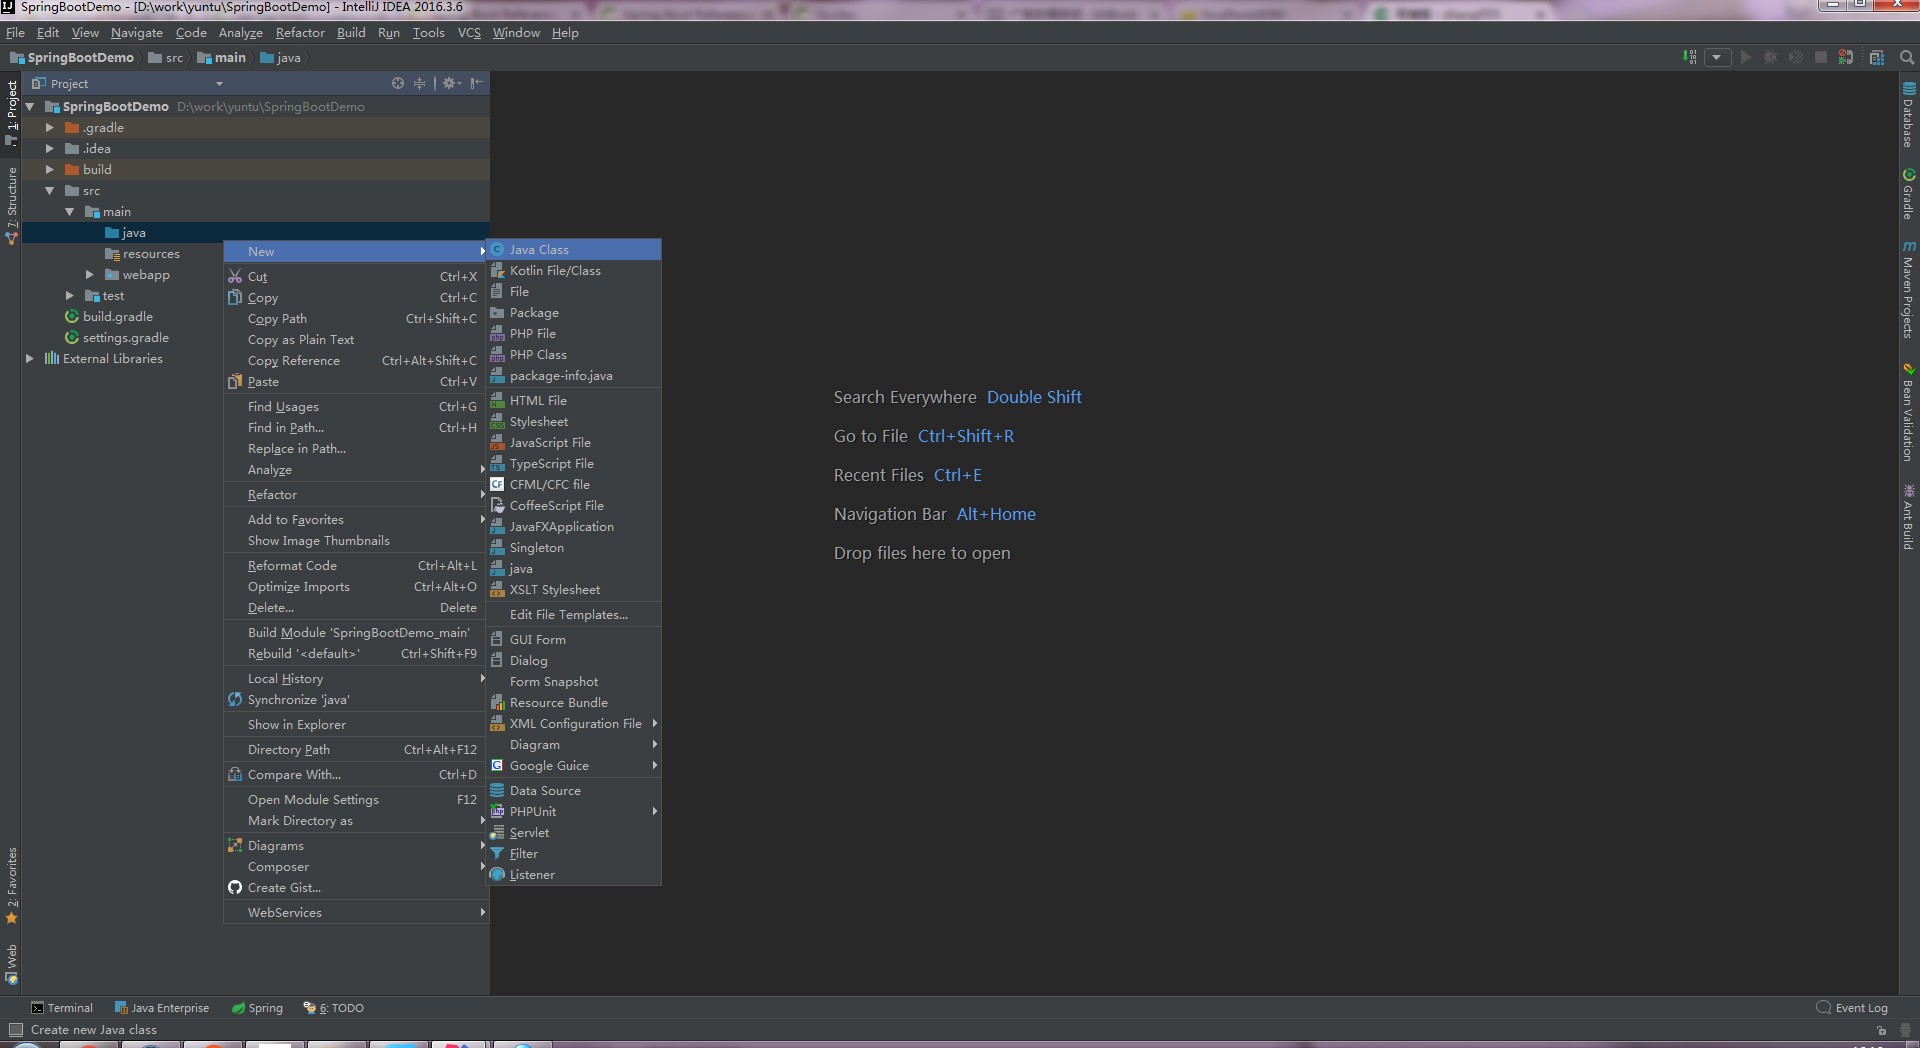
Task: Choose Filter entry with funnel icon
Action: pyautogui.click(x=574, y=853)
